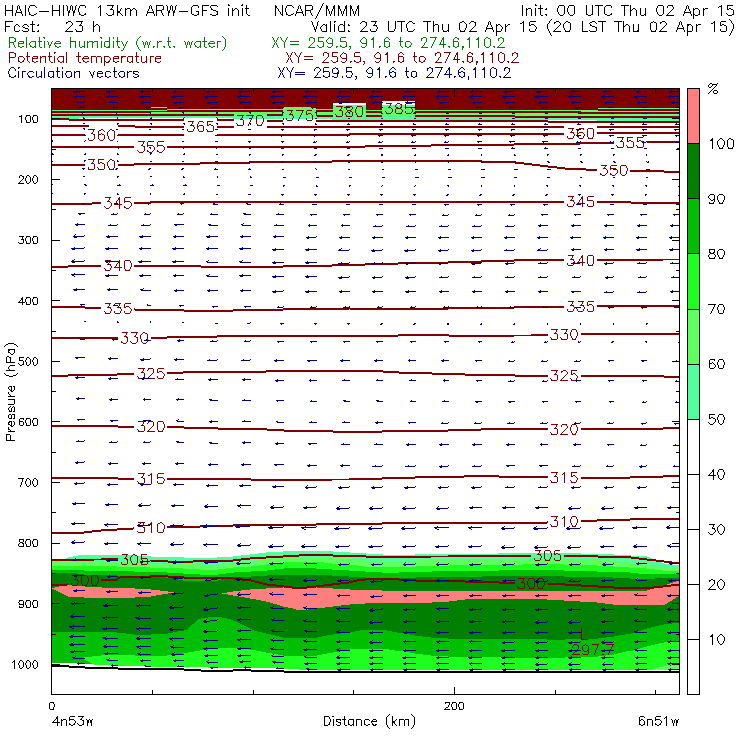
Task: Click the '365' contour label
Action: (201, 126)
